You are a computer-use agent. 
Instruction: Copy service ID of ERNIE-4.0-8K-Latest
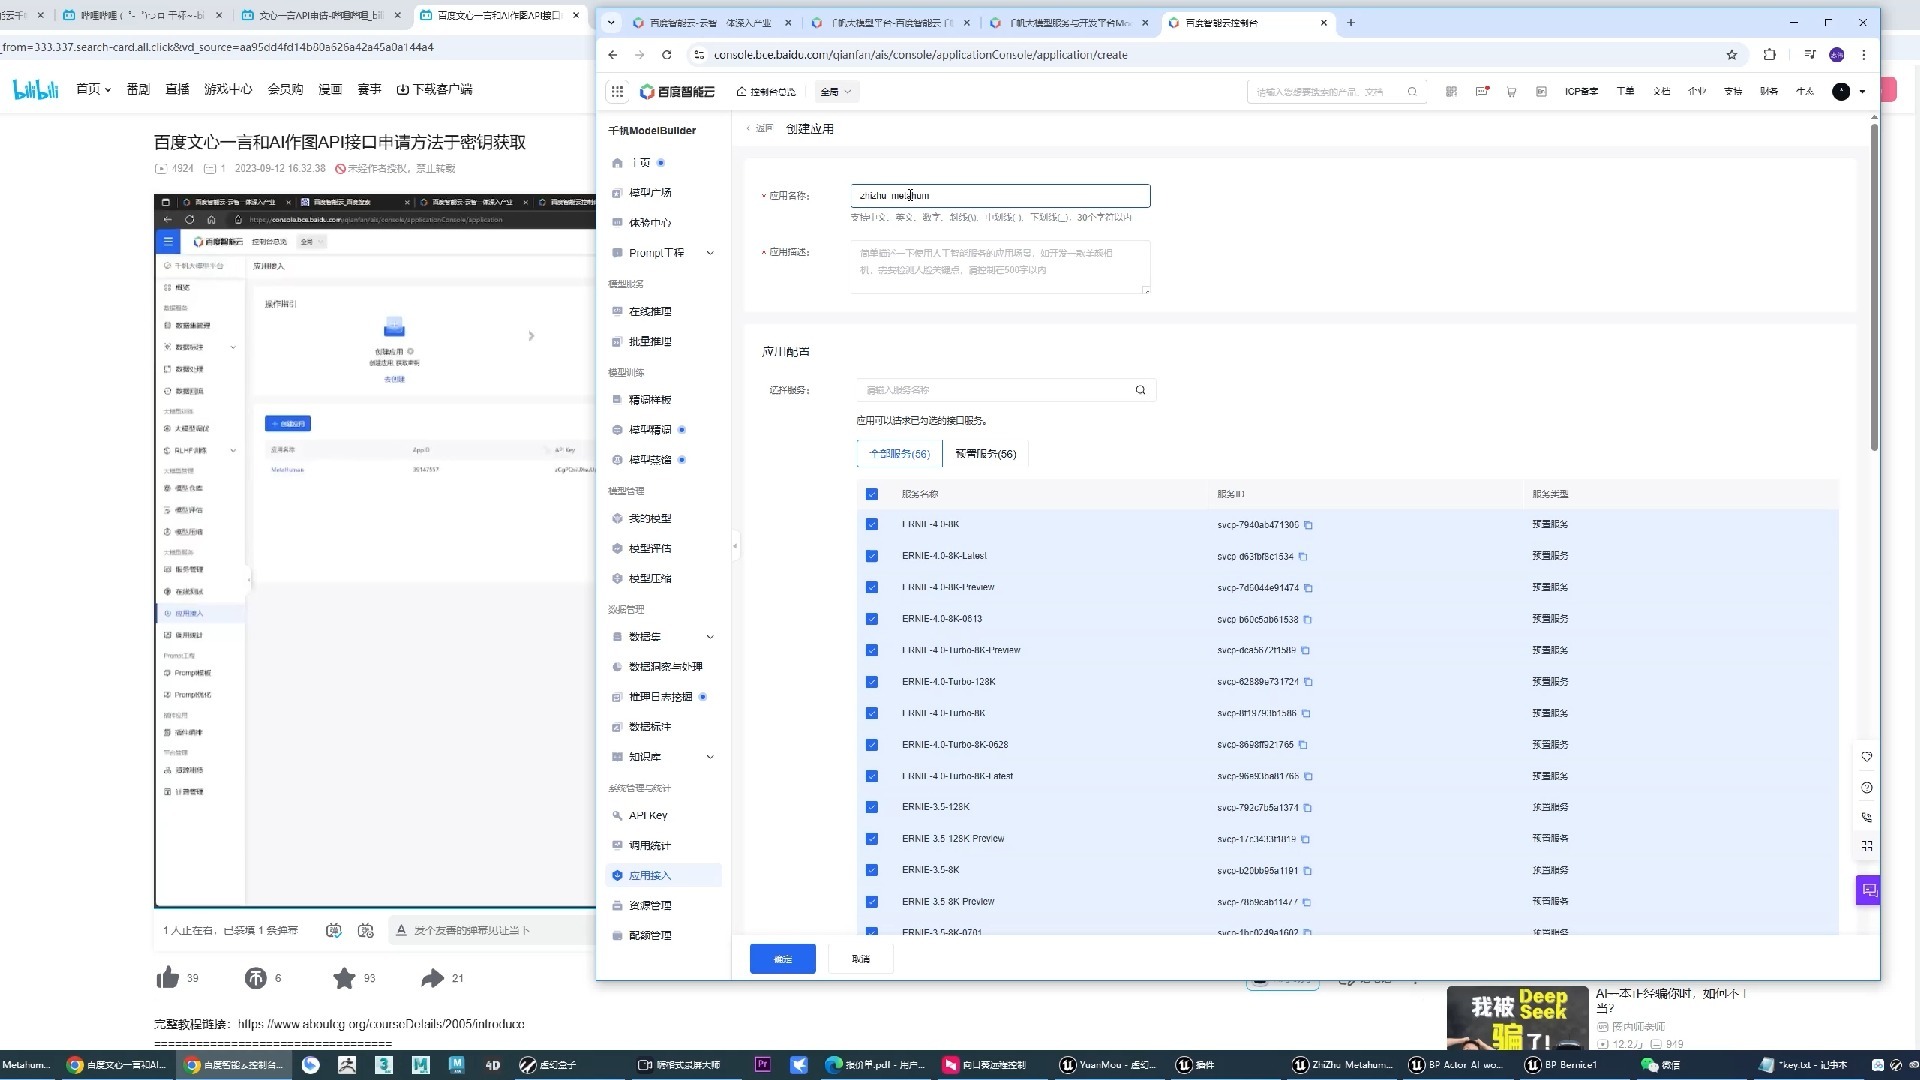[x=1303, y=557]
